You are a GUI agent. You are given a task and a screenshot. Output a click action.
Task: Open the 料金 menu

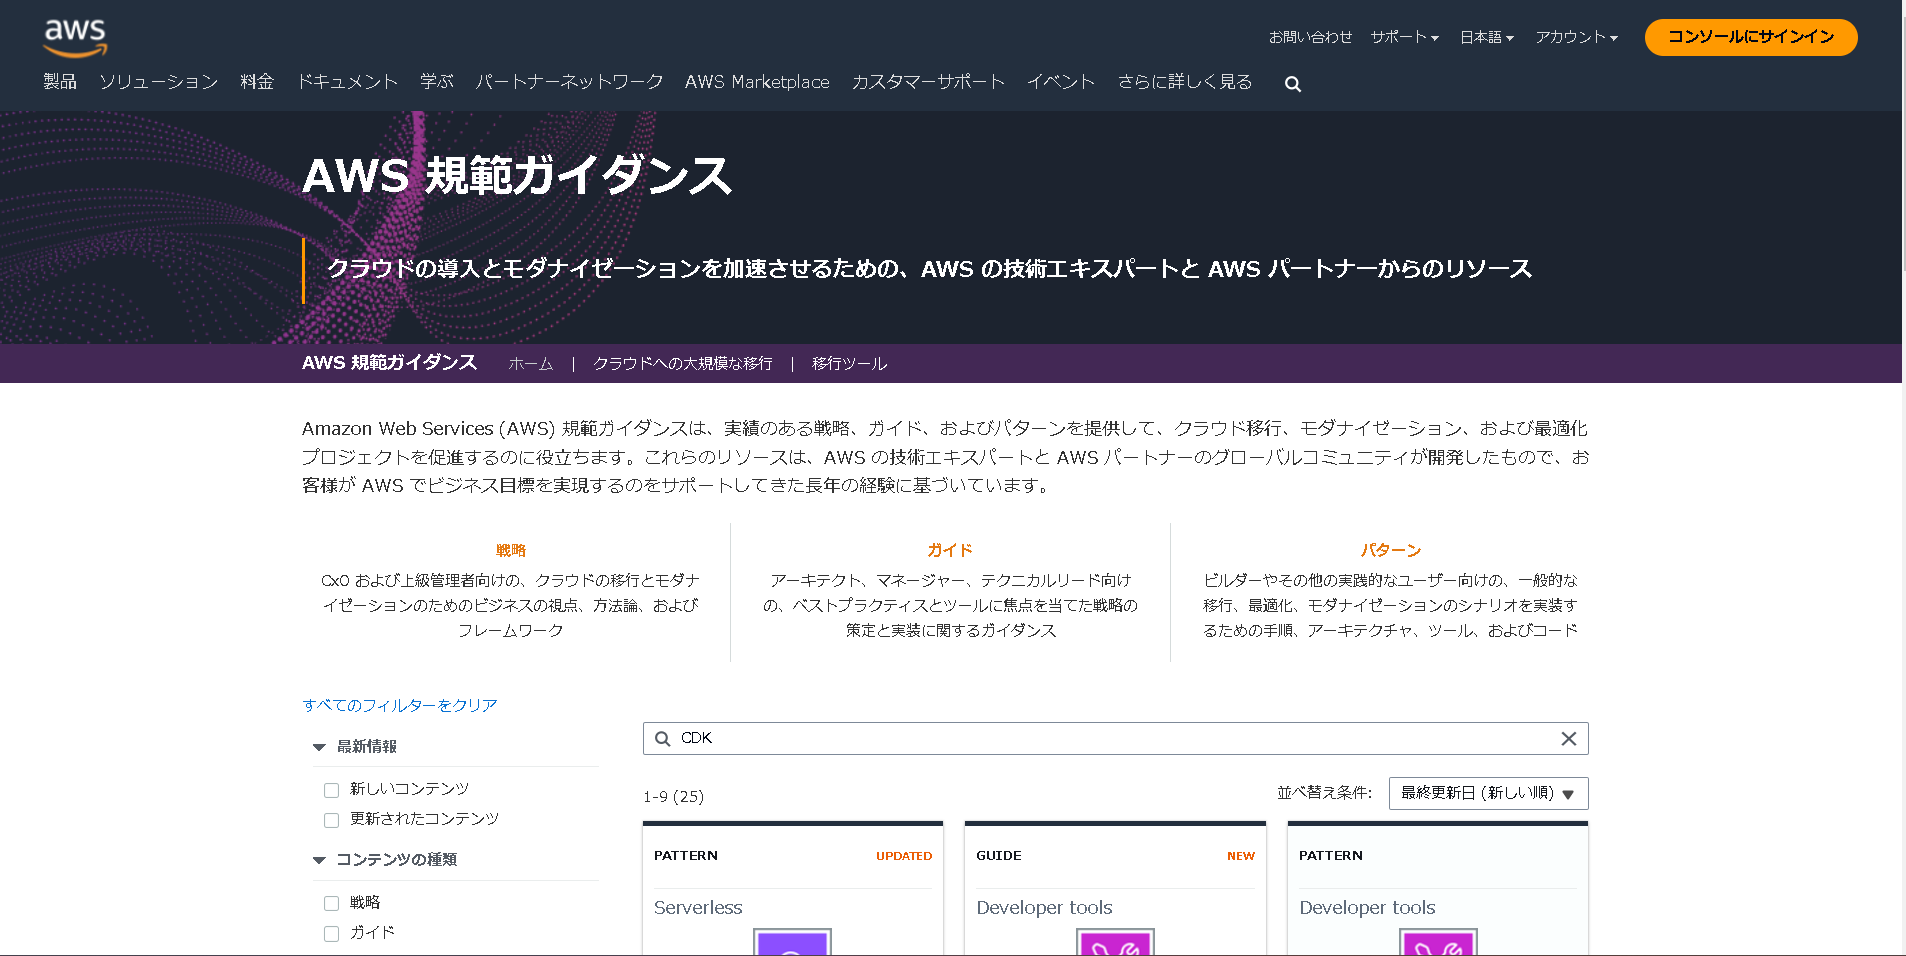257,82
